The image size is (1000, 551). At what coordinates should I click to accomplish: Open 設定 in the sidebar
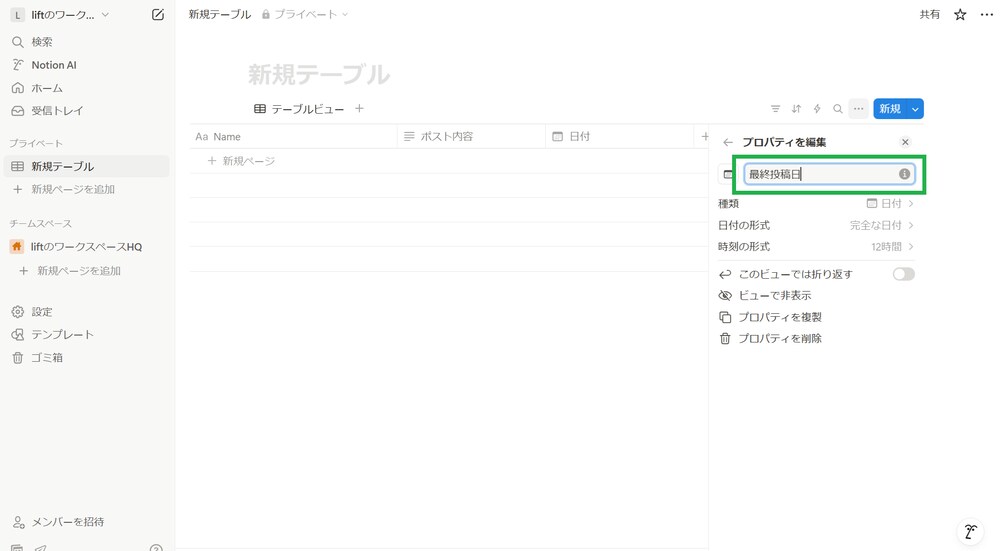tap(86, 312)
